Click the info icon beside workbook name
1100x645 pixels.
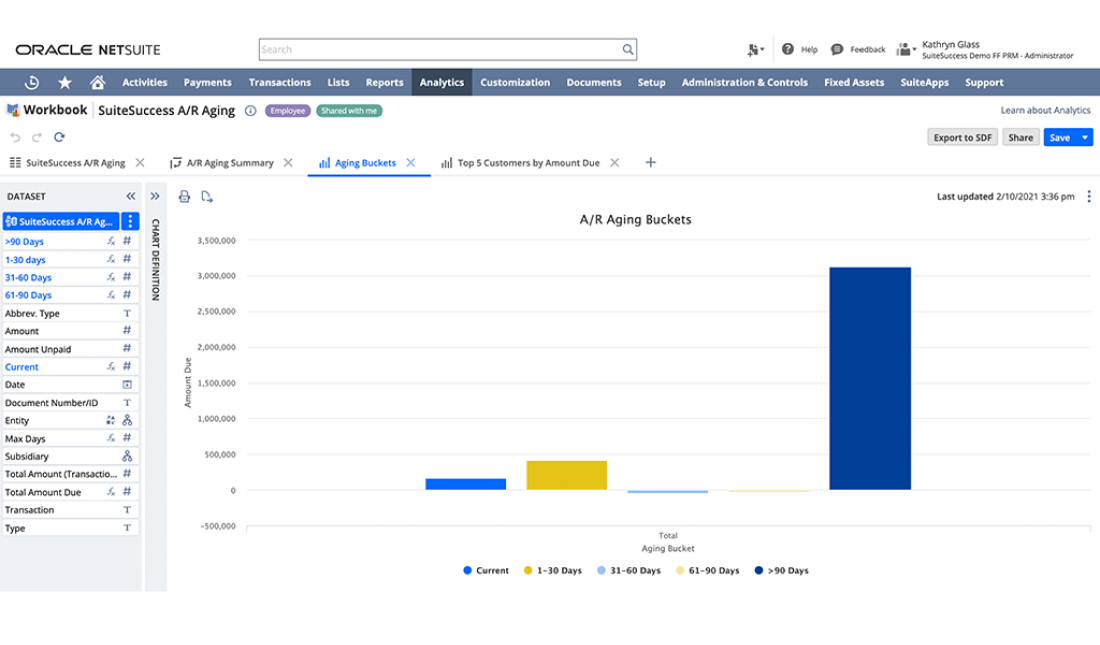(250, 111)
